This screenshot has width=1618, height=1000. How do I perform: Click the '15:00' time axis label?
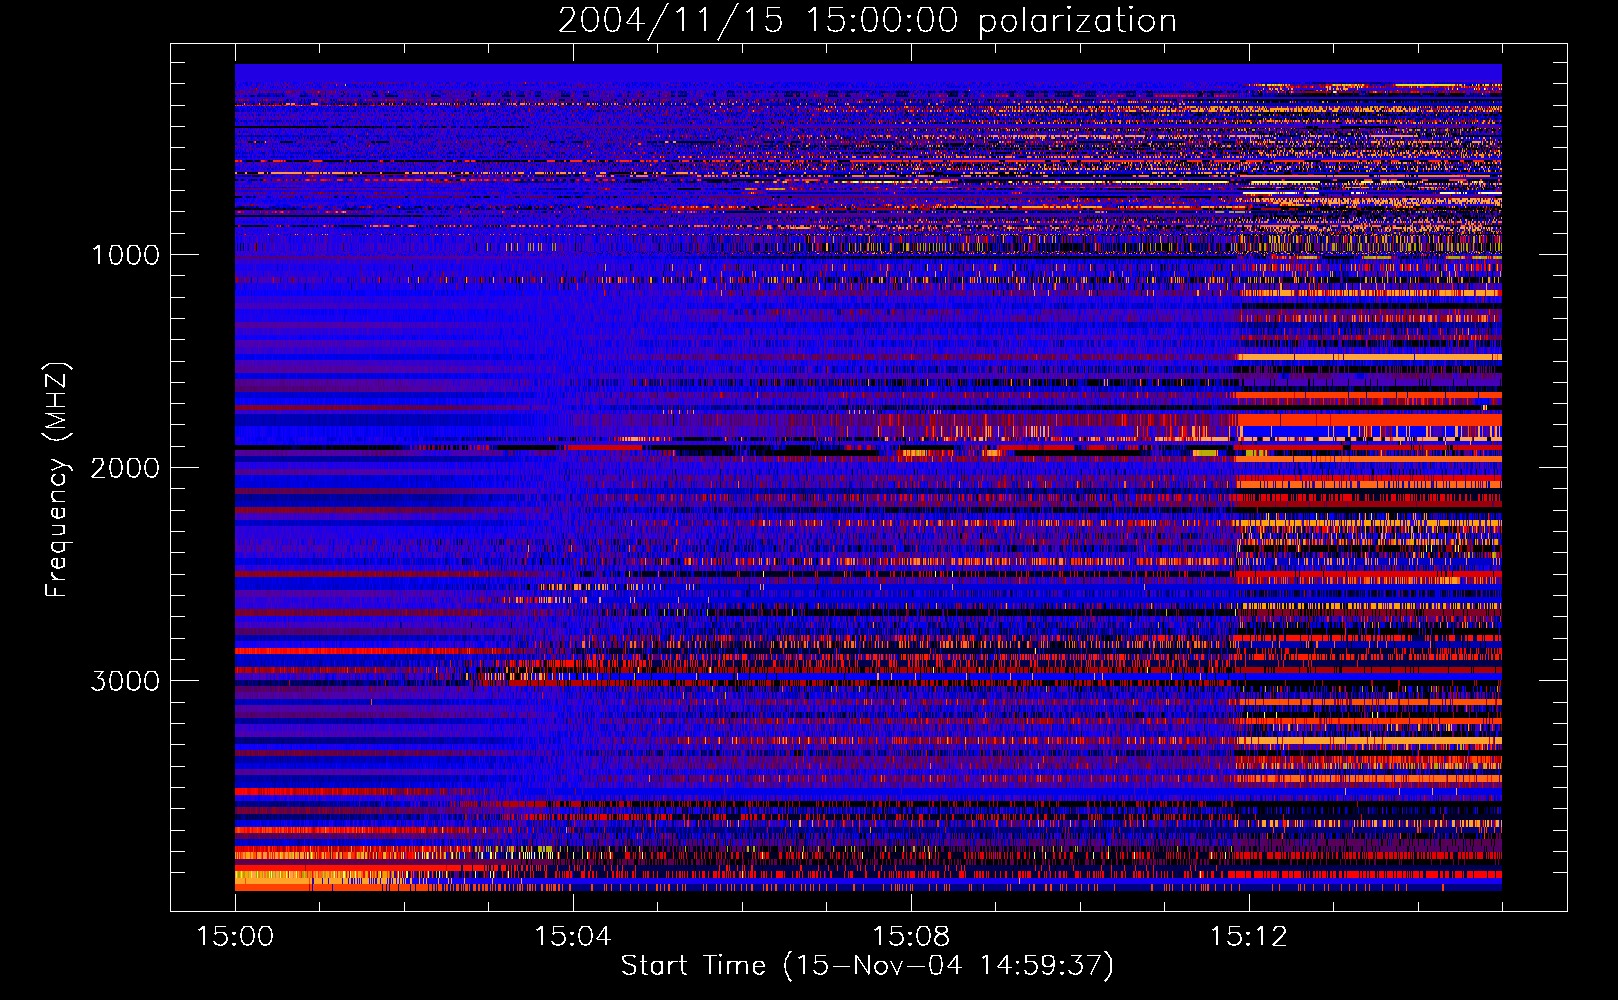tap(235, 937)
